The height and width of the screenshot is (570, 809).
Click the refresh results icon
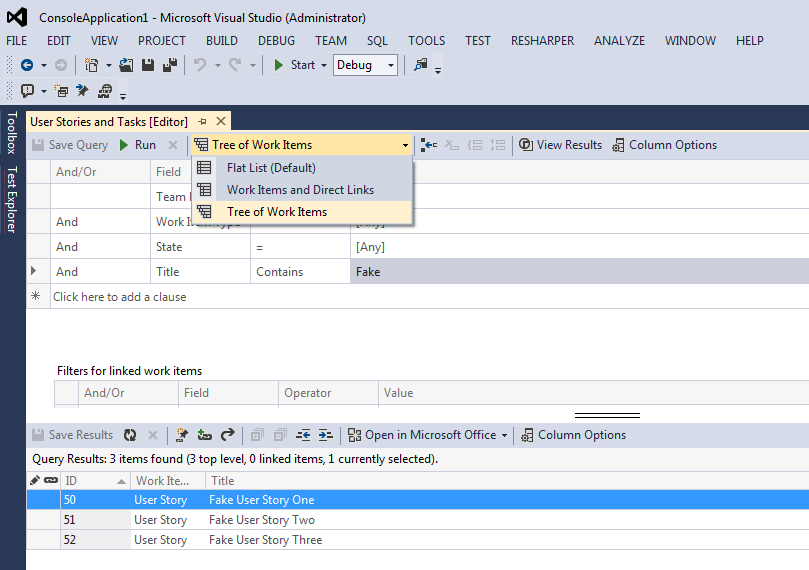130,435
